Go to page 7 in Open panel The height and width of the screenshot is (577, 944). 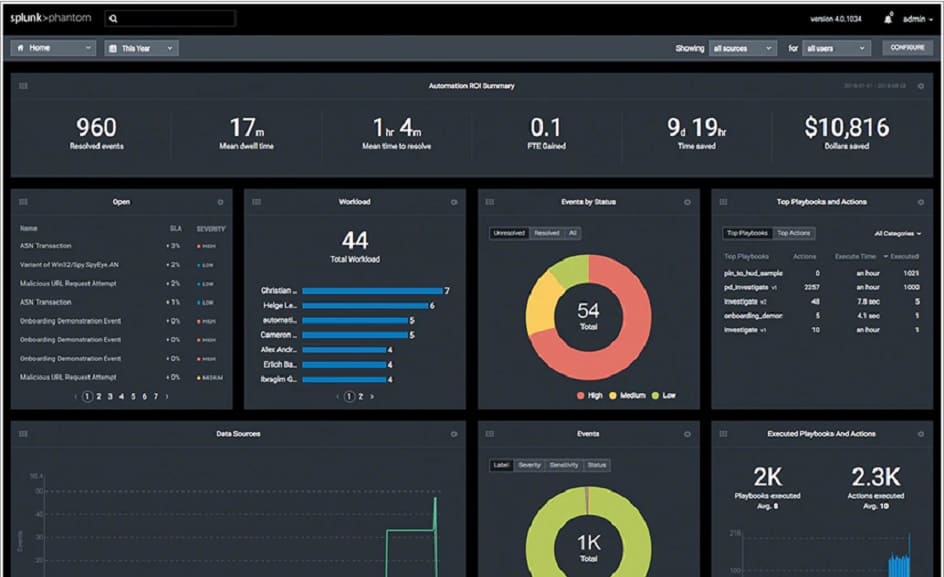click(x=155, y=396)
